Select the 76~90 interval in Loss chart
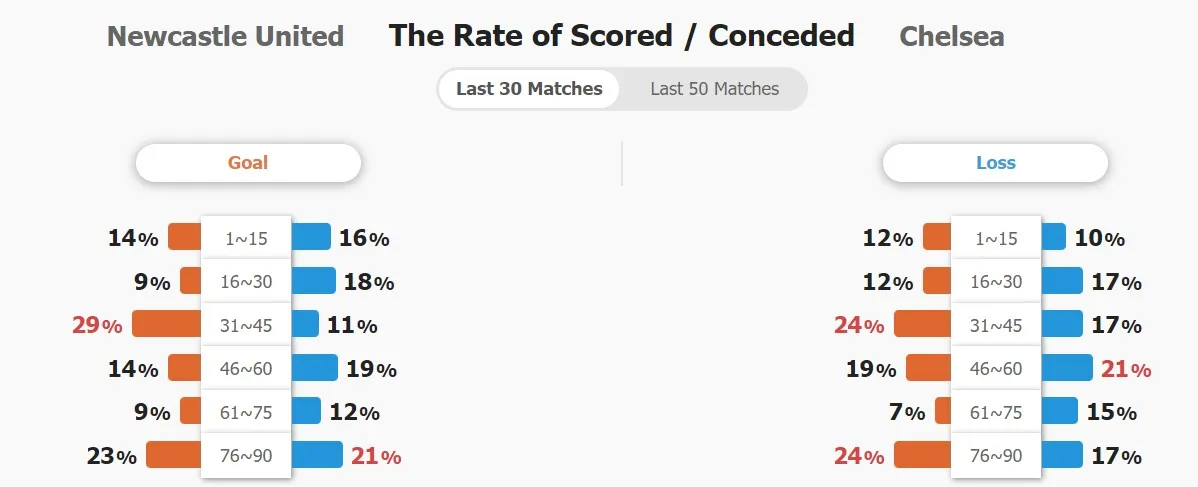The width and height of the screenshot is (1198, 487). coord(996,456)
